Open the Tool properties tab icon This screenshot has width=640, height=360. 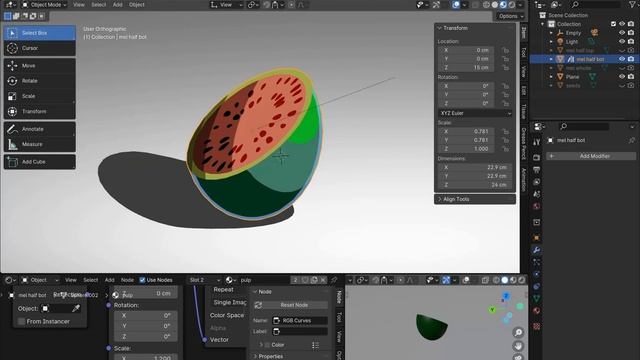click(x=537, y=142)
